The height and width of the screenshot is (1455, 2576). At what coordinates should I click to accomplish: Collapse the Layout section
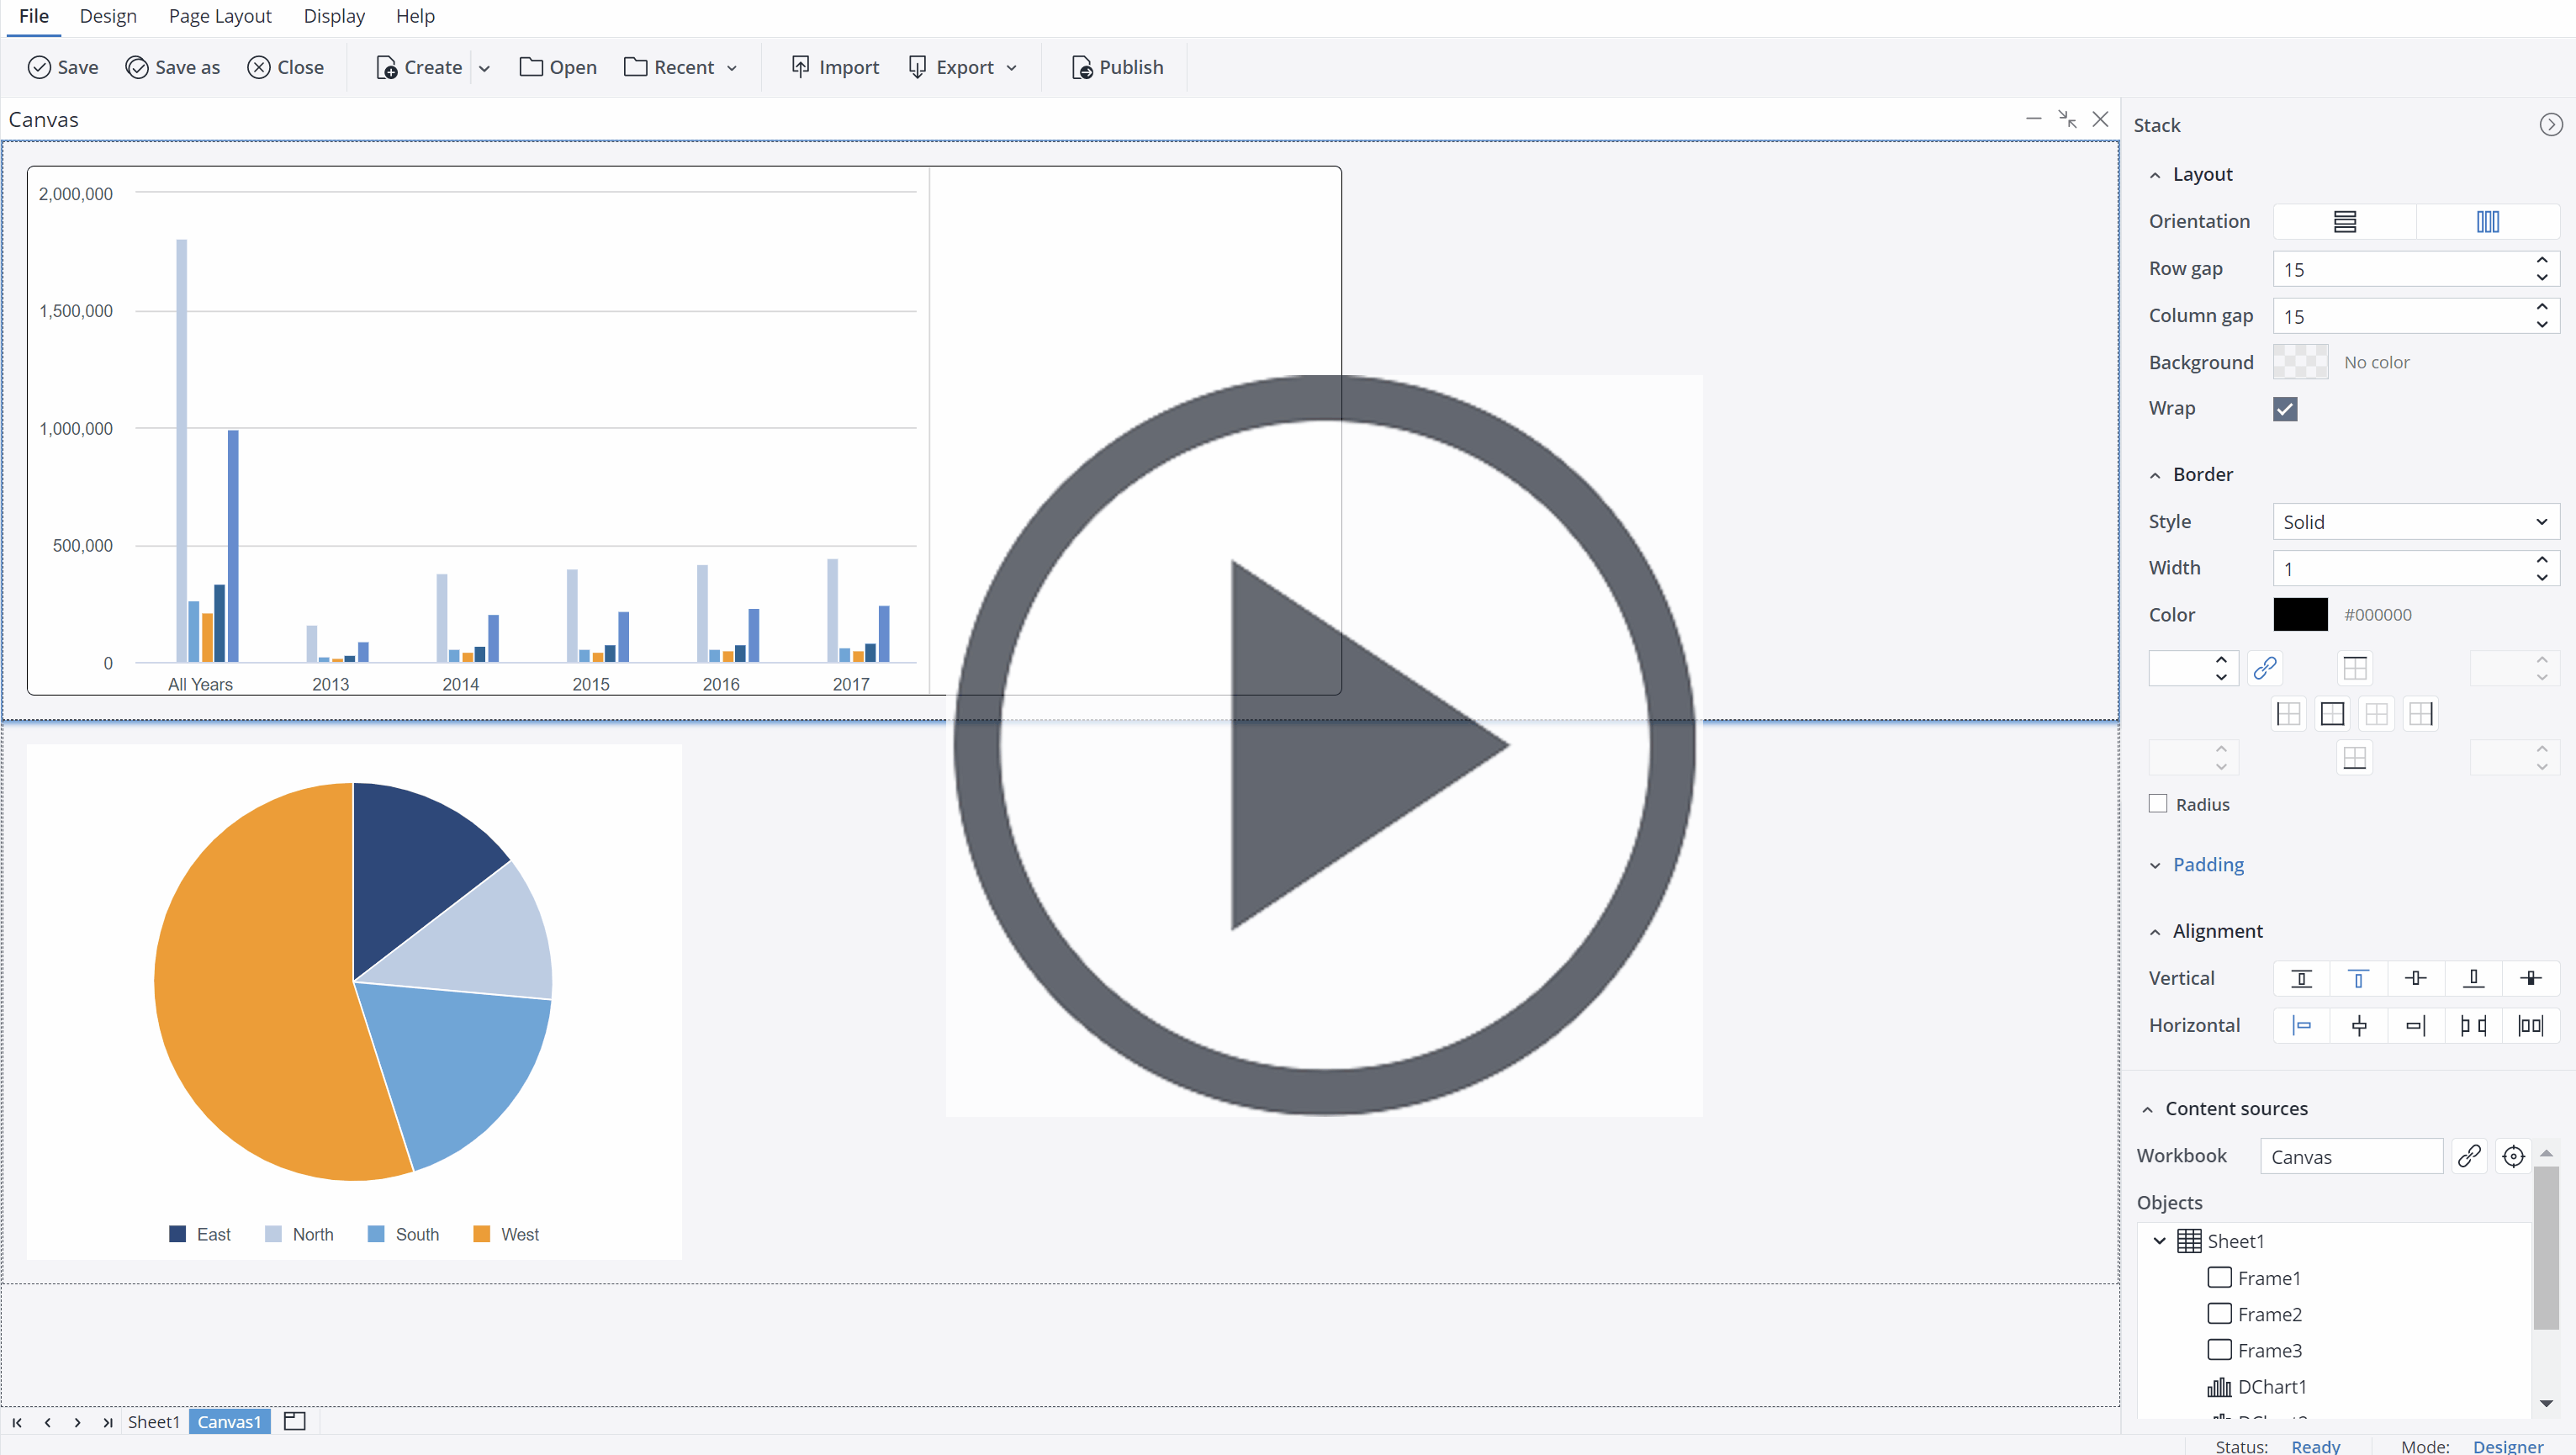click(2155, 174)
